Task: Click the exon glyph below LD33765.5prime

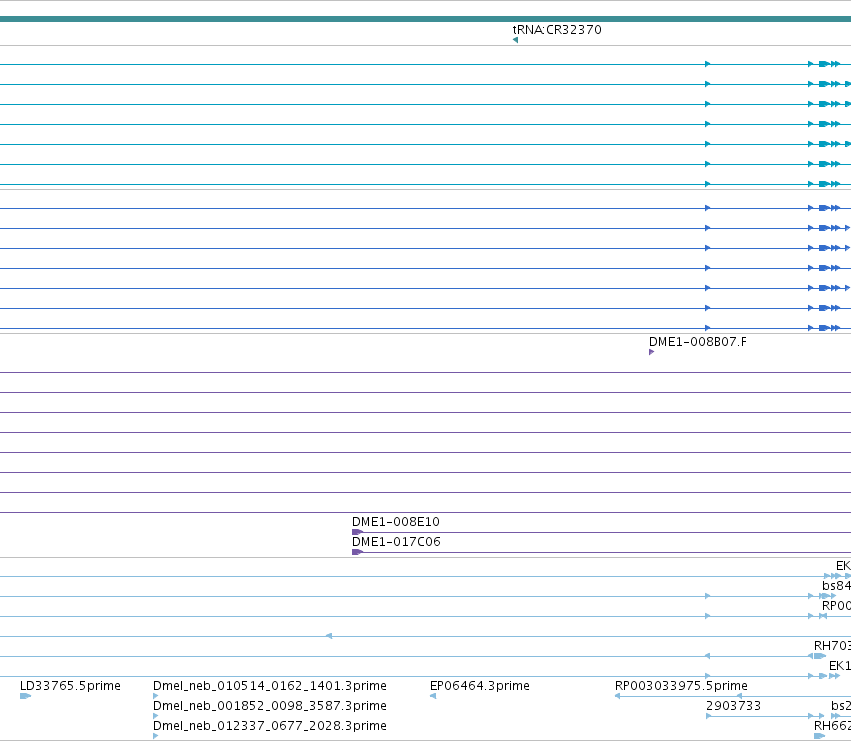Action: click(x=26, y=696)
